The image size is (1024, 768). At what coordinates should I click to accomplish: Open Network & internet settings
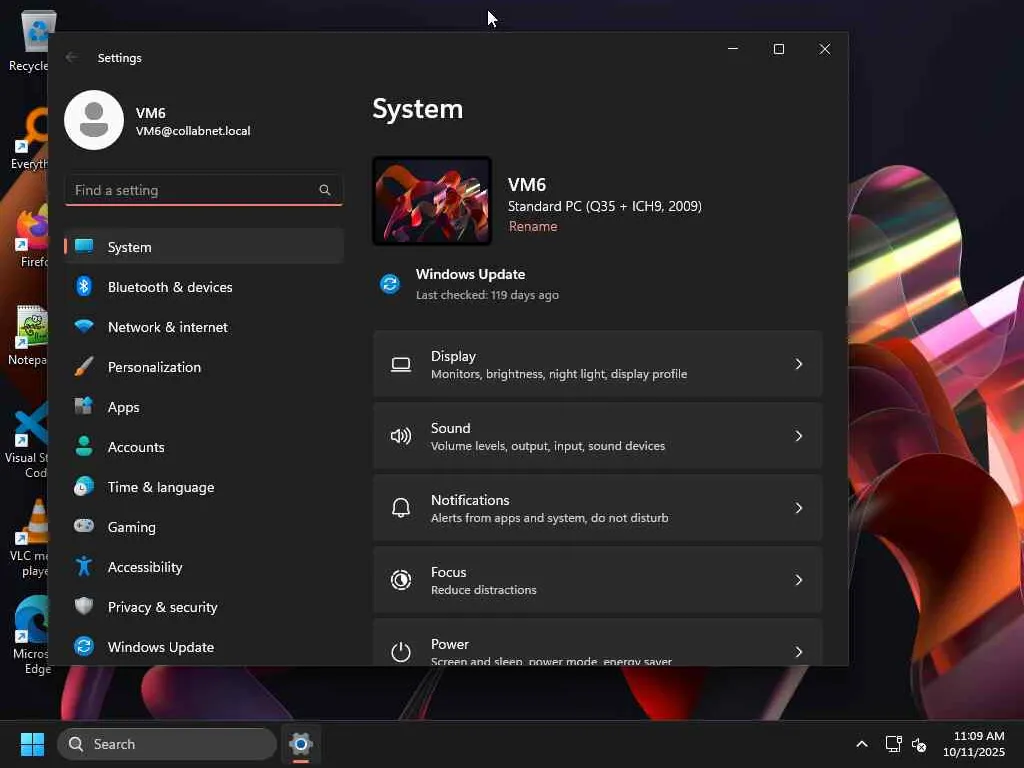[x=204, y=327]
